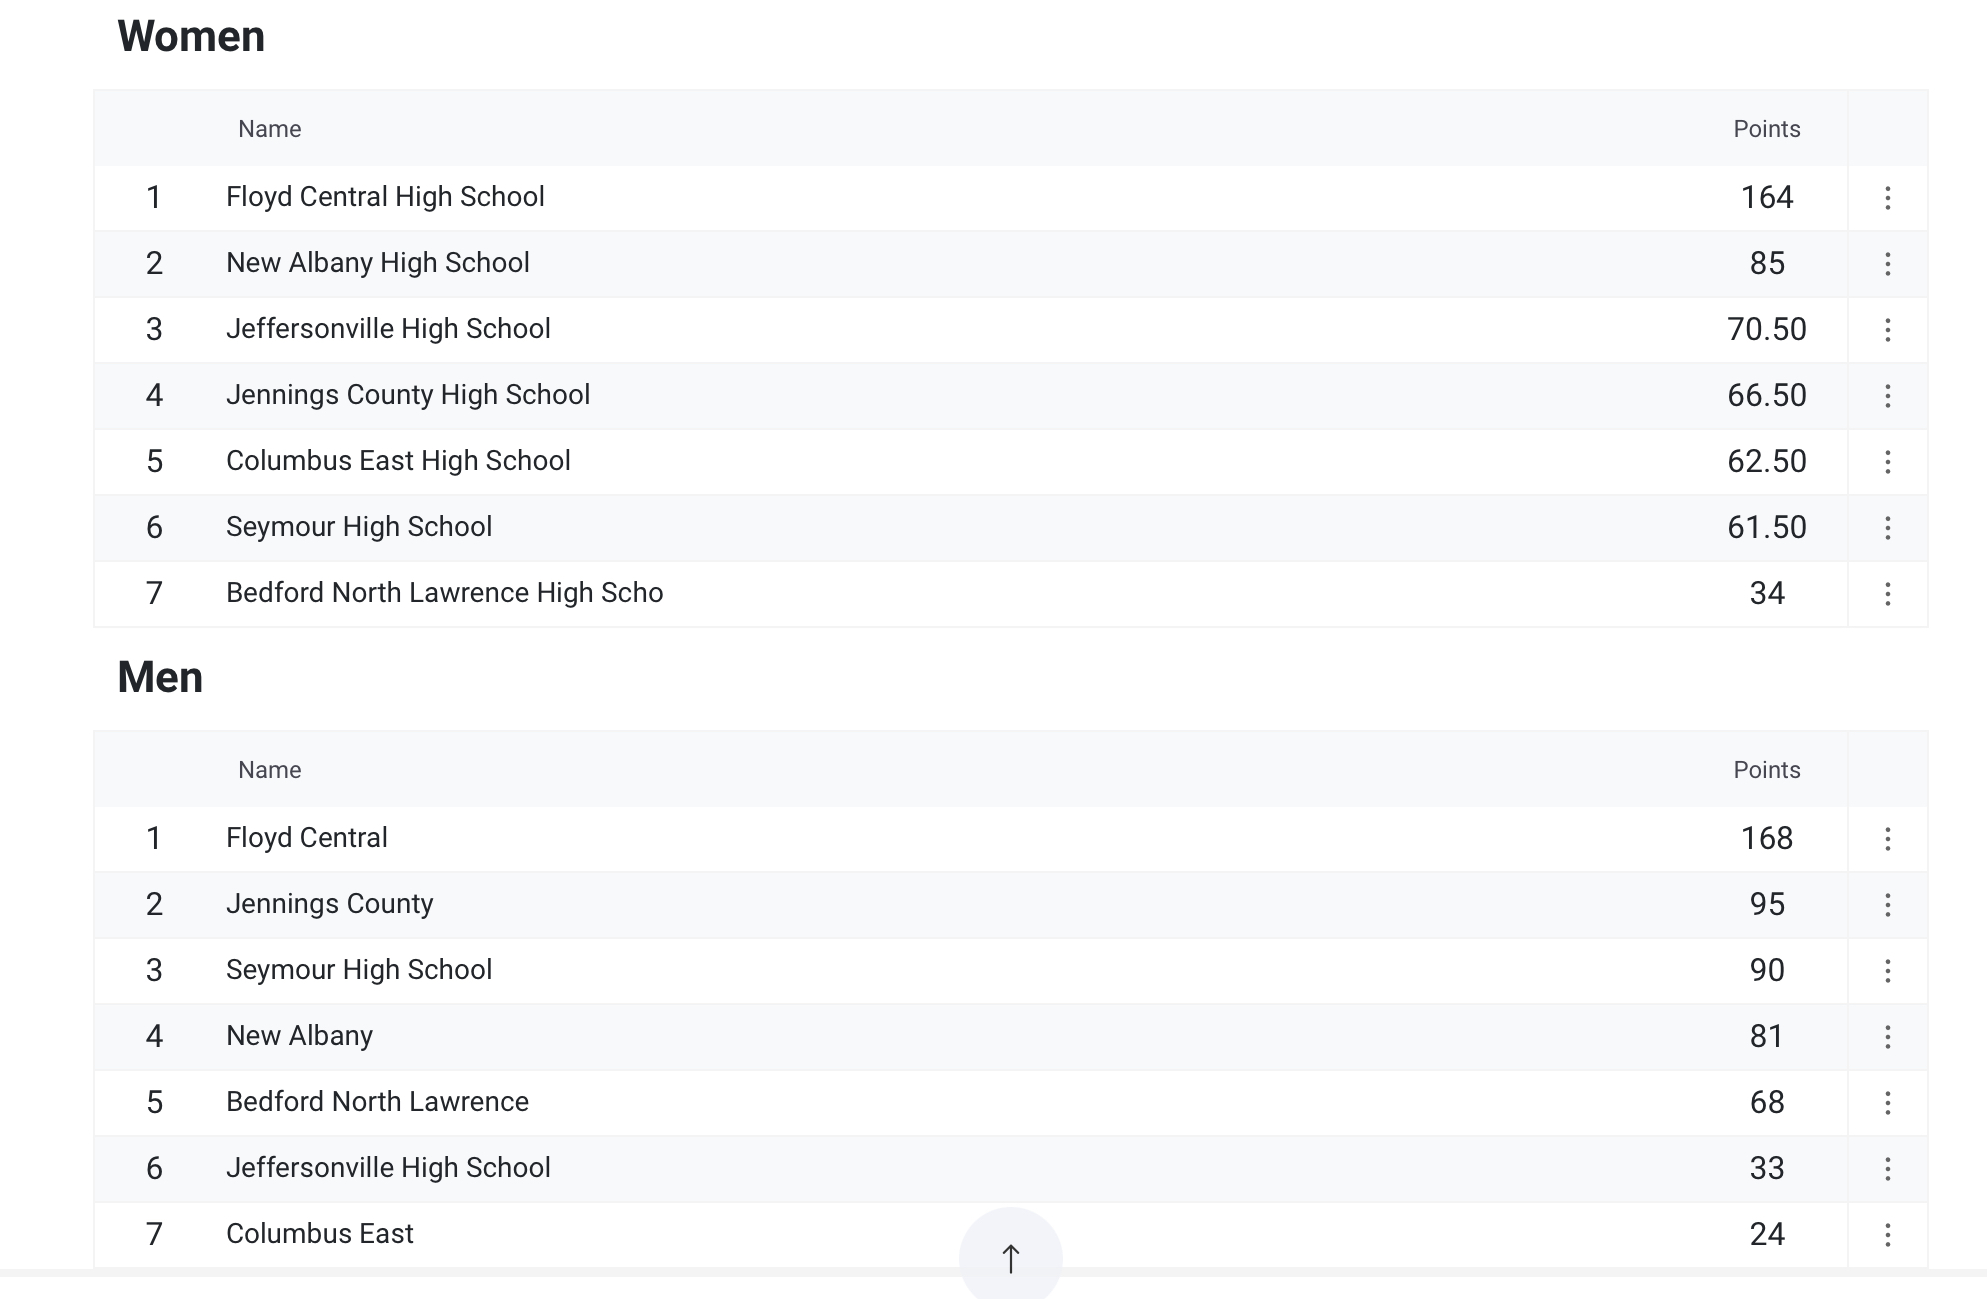The width and height of the screenshot is (1987, 1299).
Task: Click Name column header in Men table
Action: pos(269,770)
